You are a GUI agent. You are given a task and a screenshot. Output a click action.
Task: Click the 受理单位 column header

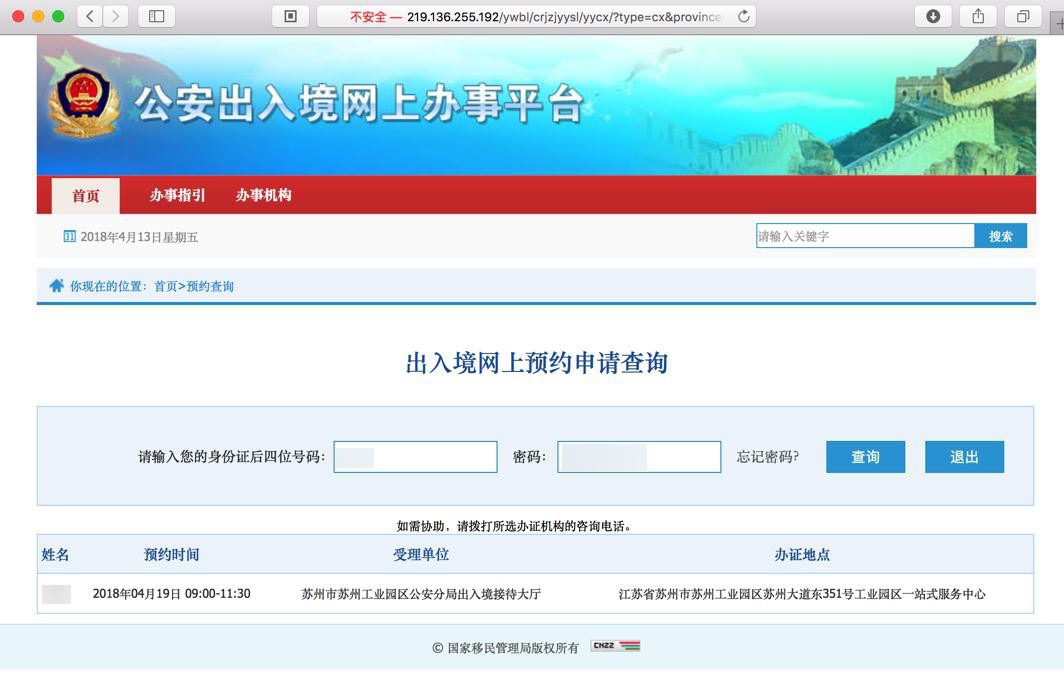(x=421, y=555)
